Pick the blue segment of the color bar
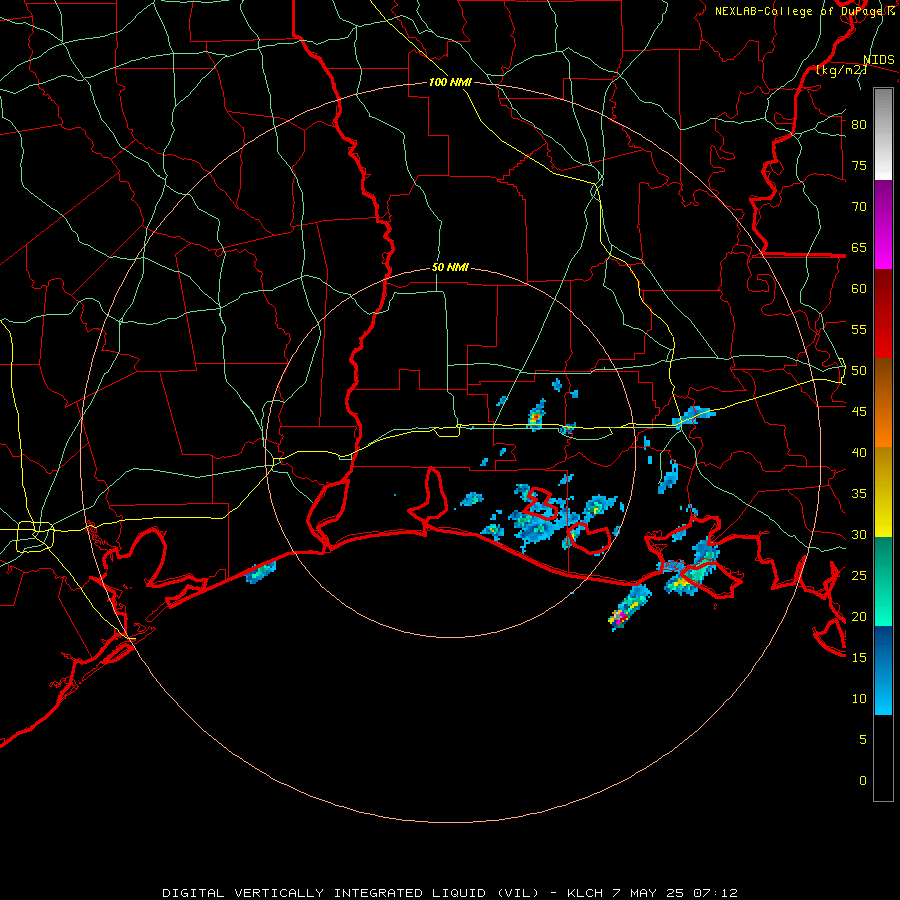The image size is (900, 900). click(883, 670)
